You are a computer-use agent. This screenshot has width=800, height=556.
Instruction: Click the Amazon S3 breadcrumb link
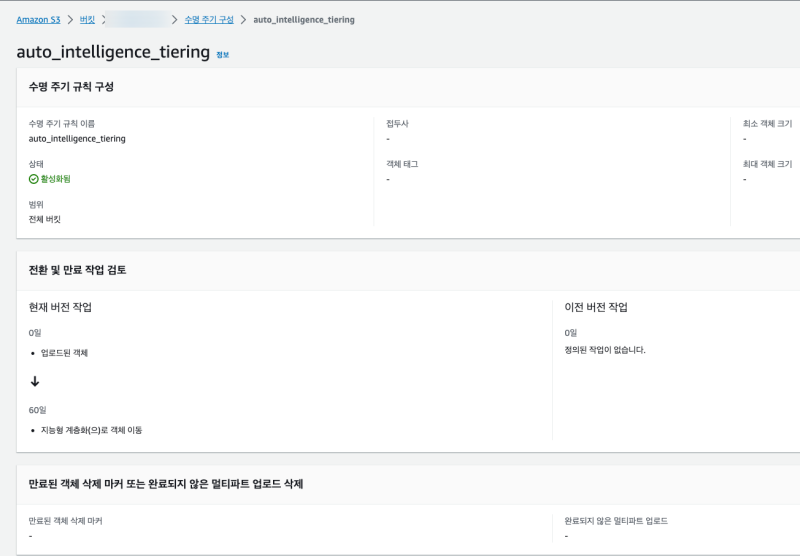38,19
